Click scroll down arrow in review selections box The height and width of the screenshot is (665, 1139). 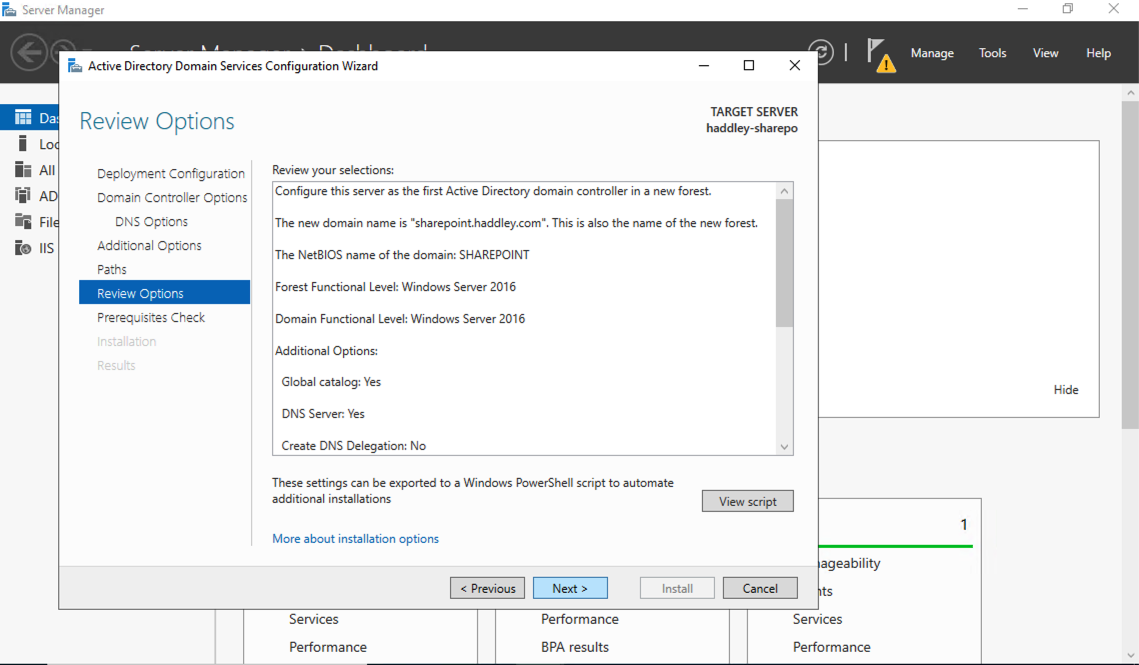[784, 447]
